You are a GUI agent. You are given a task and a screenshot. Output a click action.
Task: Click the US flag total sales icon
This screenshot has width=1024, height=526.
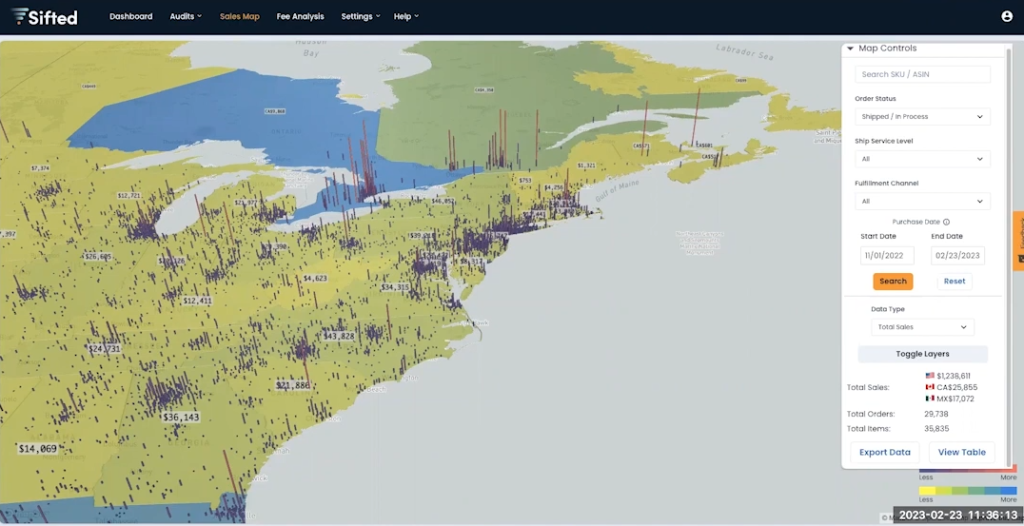(x=930, y=375)
